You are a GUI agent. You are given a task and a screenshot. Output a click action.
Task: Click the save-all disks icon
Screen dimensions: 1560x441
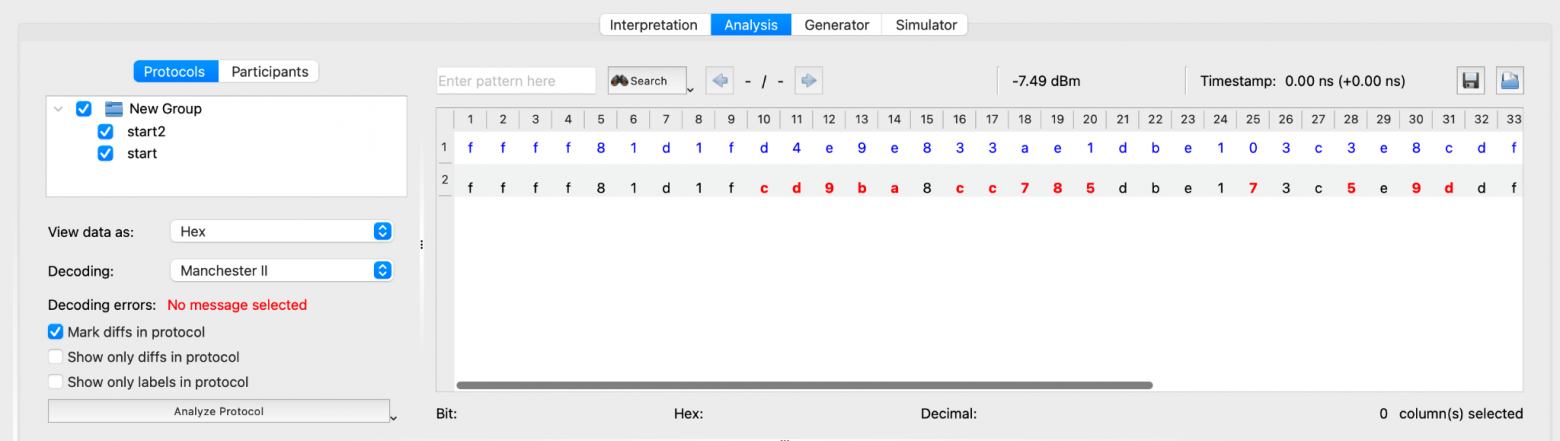point(1509,81)
